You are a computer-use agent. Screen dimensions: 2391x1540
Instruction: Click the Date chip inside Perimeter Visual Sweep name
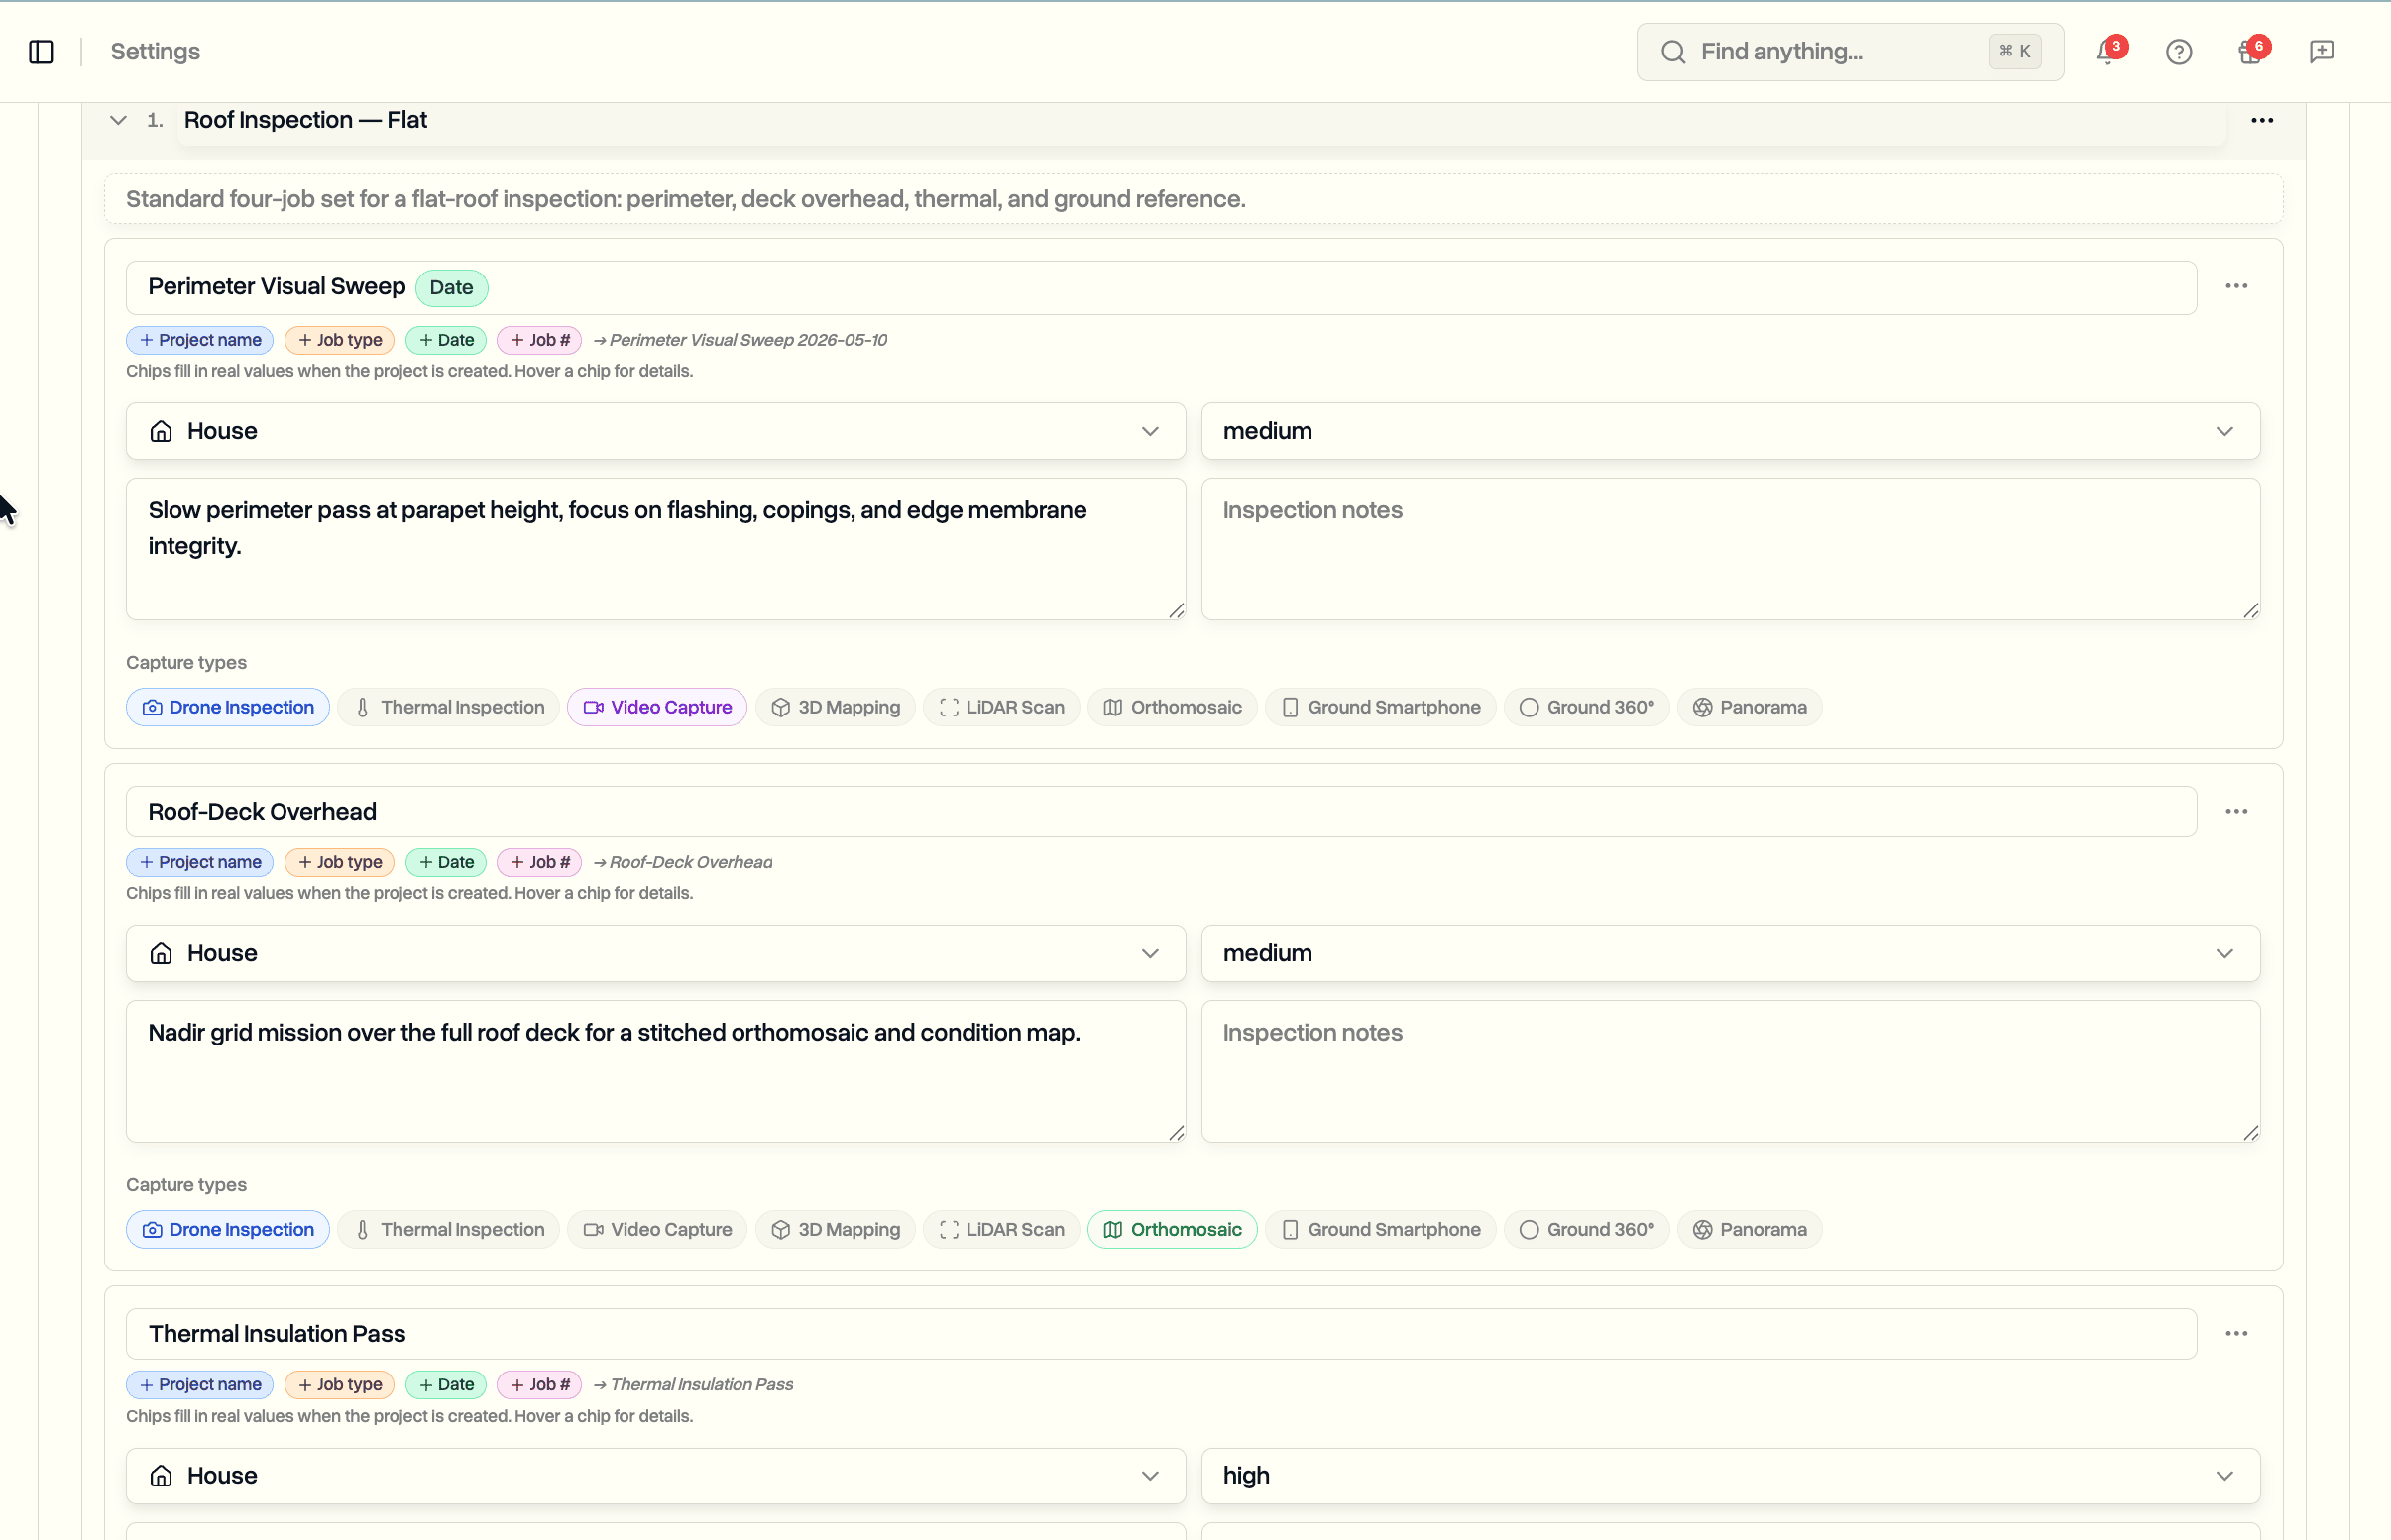tap(451, 288)
